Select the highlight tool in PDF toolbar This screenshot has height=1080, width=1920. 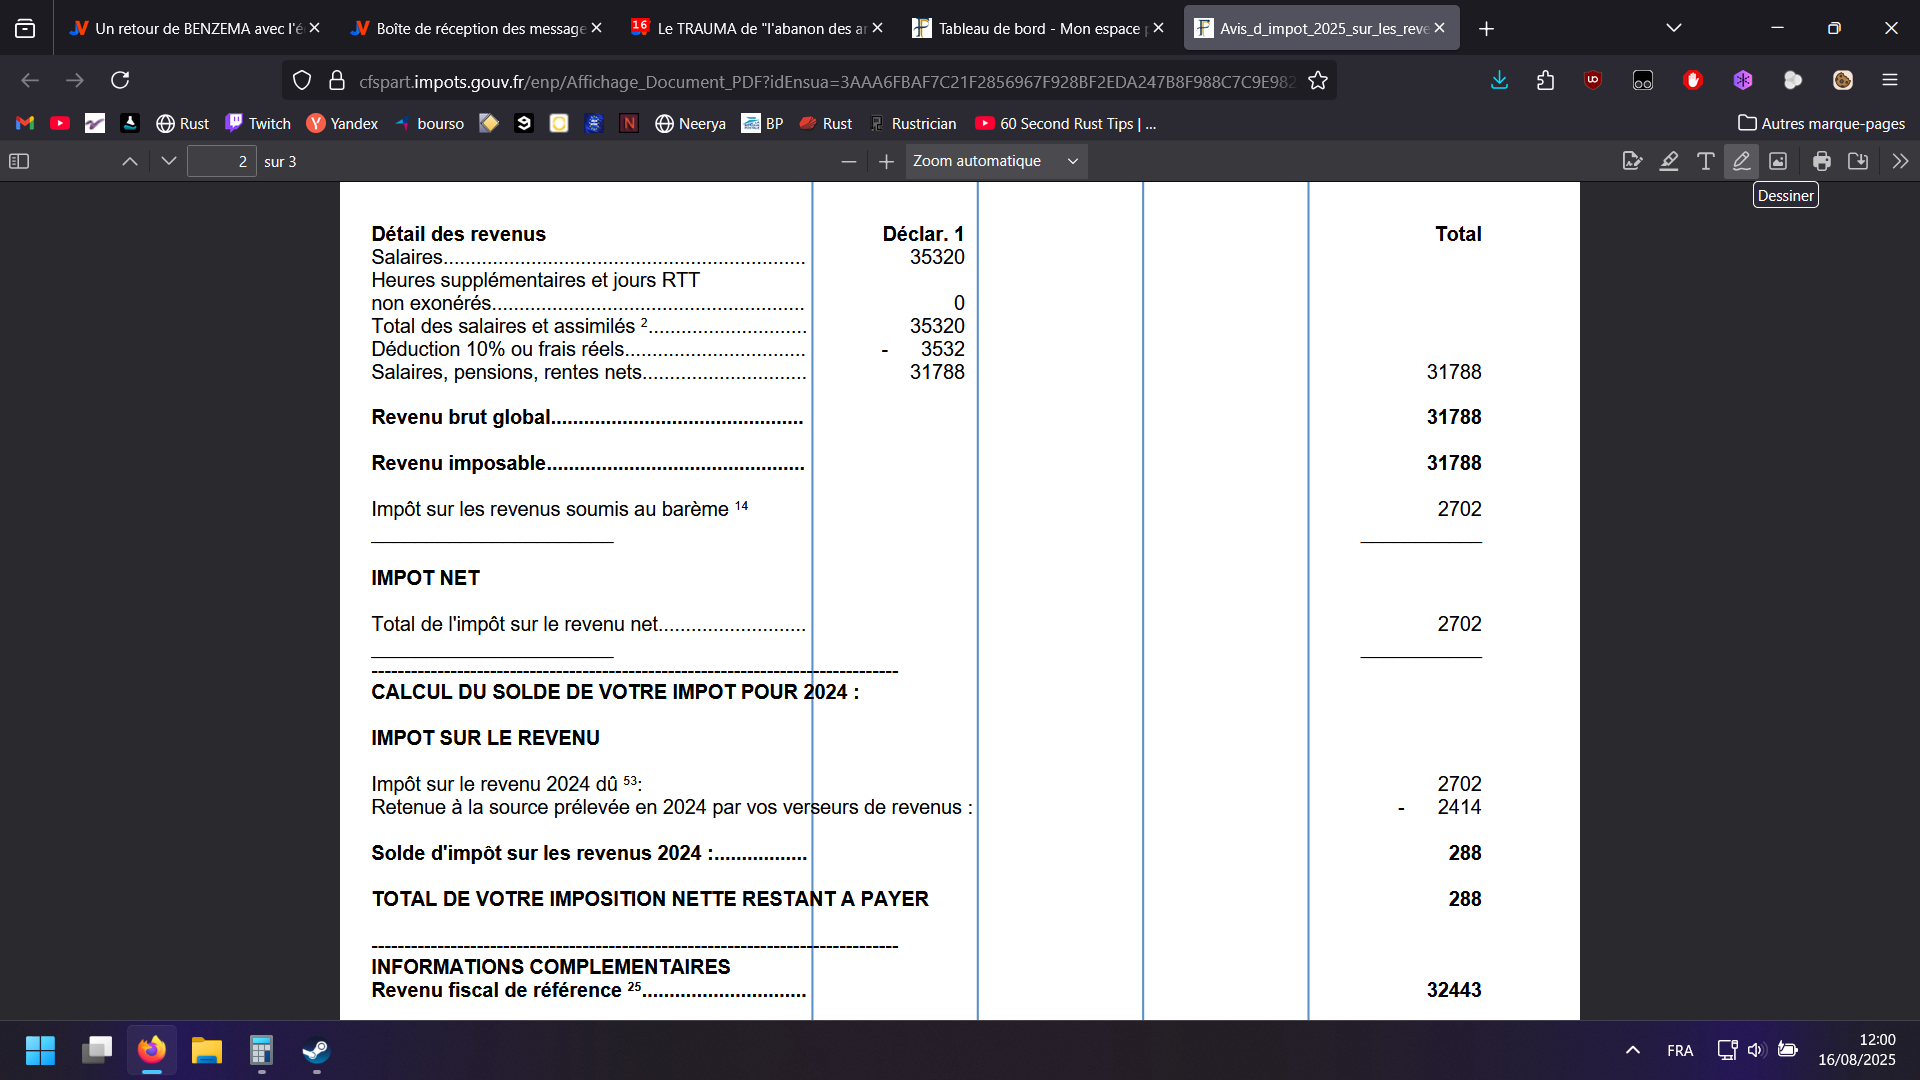(1669, 161)
